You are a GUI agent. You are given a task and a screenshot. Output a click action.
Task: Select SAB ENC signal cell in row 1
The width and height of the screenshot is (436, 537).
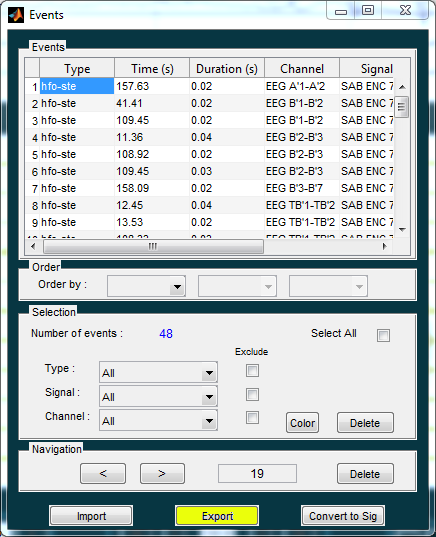[x=367, y=86]
